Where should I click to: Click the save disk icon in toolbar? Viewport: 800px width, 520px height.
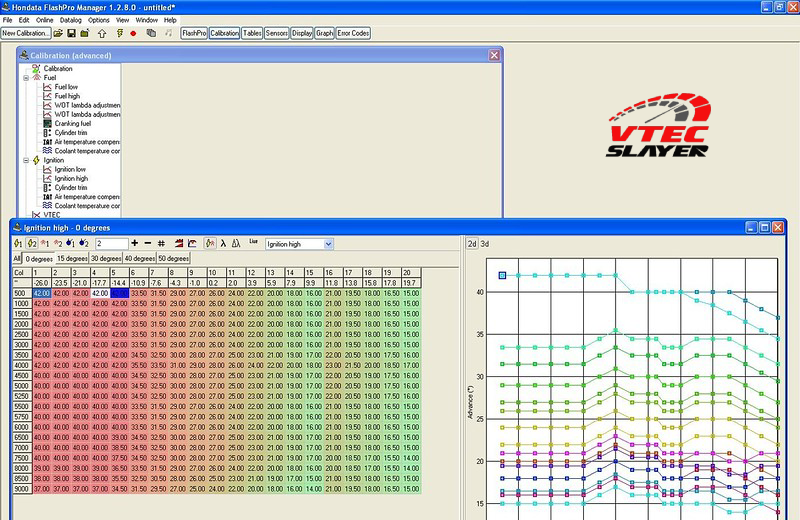point(71,33)
